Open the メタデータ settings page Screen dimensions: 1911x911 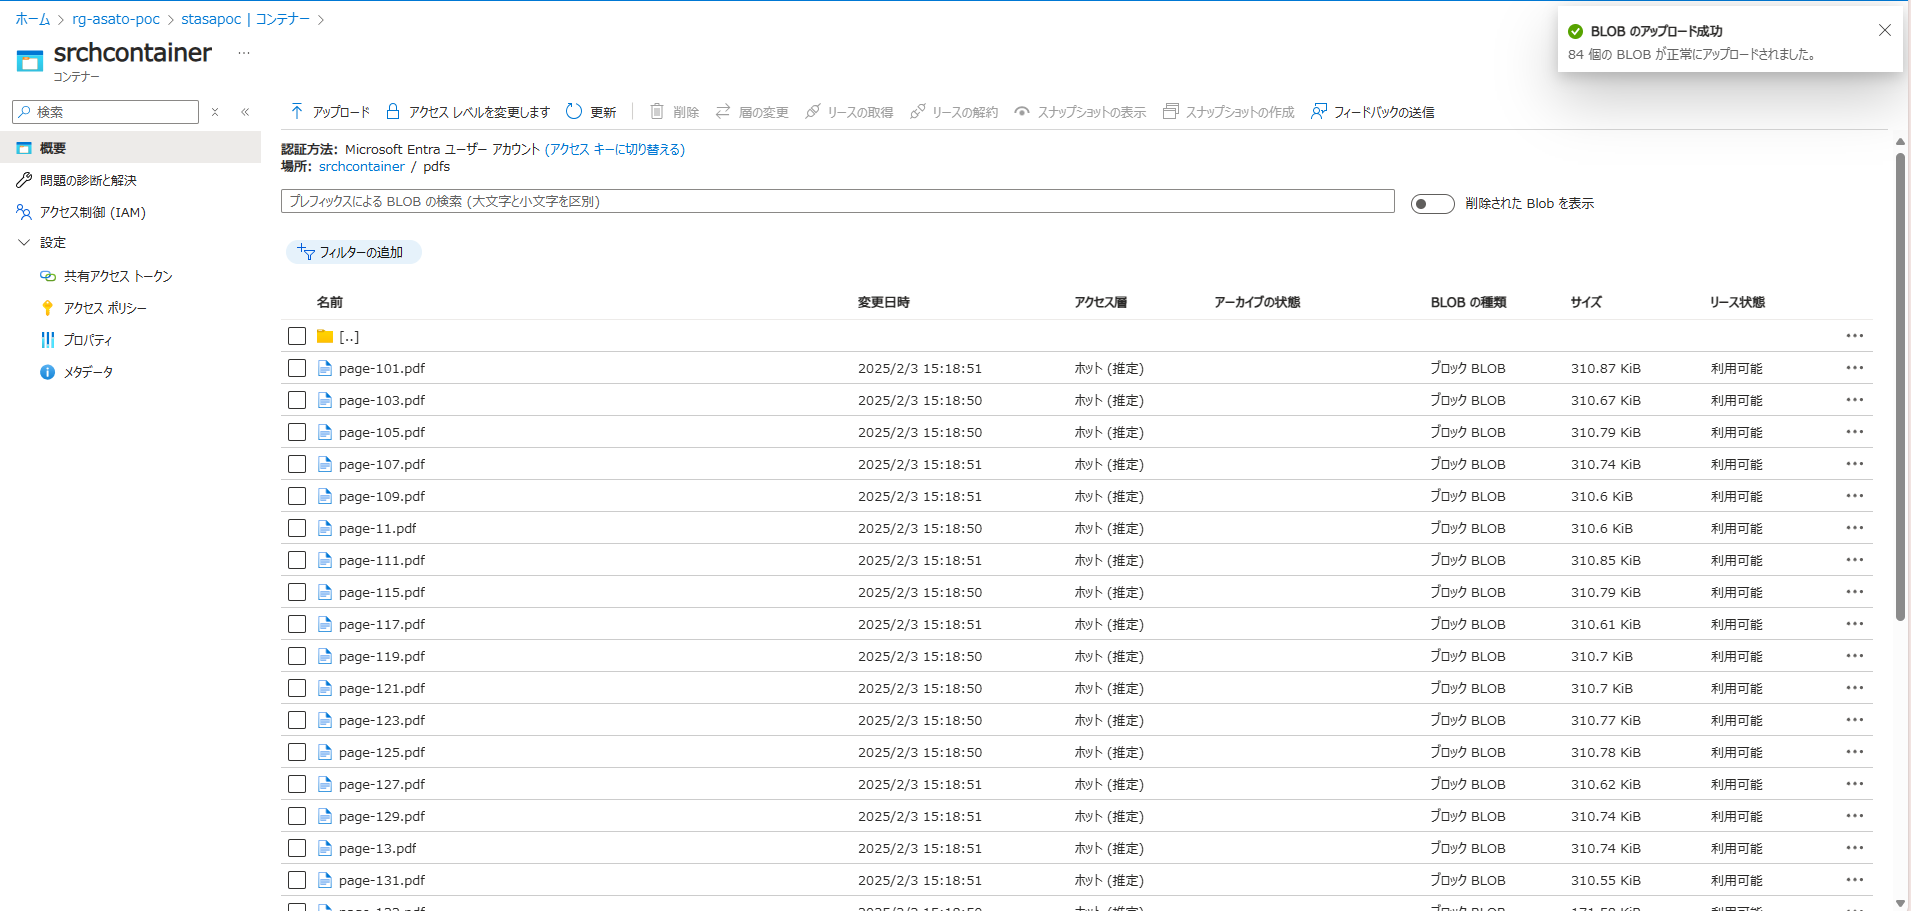(87, 371)
